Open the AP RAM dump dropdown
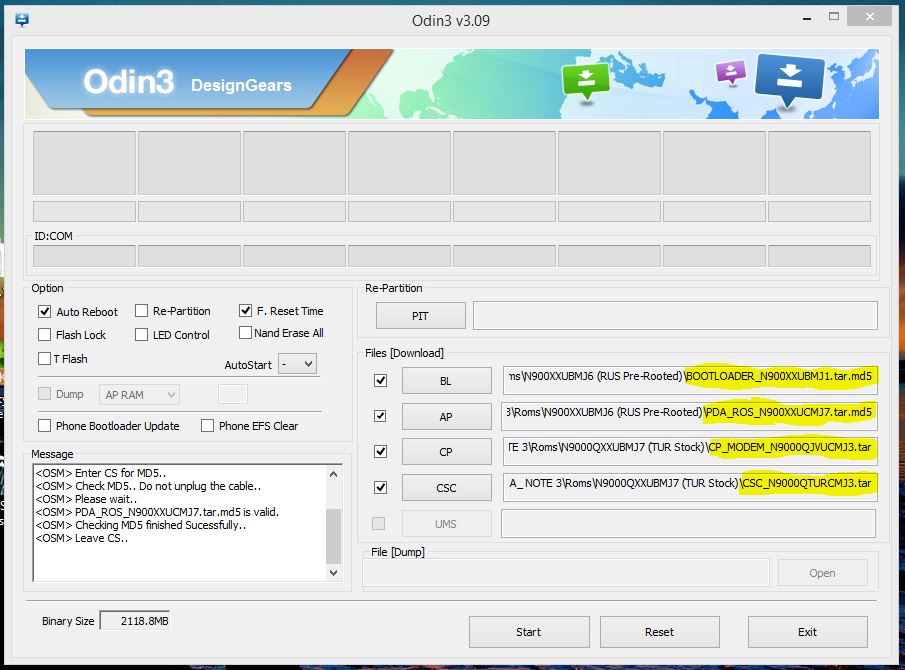Screen dimensions: 905x670 (x=139, y=395)
